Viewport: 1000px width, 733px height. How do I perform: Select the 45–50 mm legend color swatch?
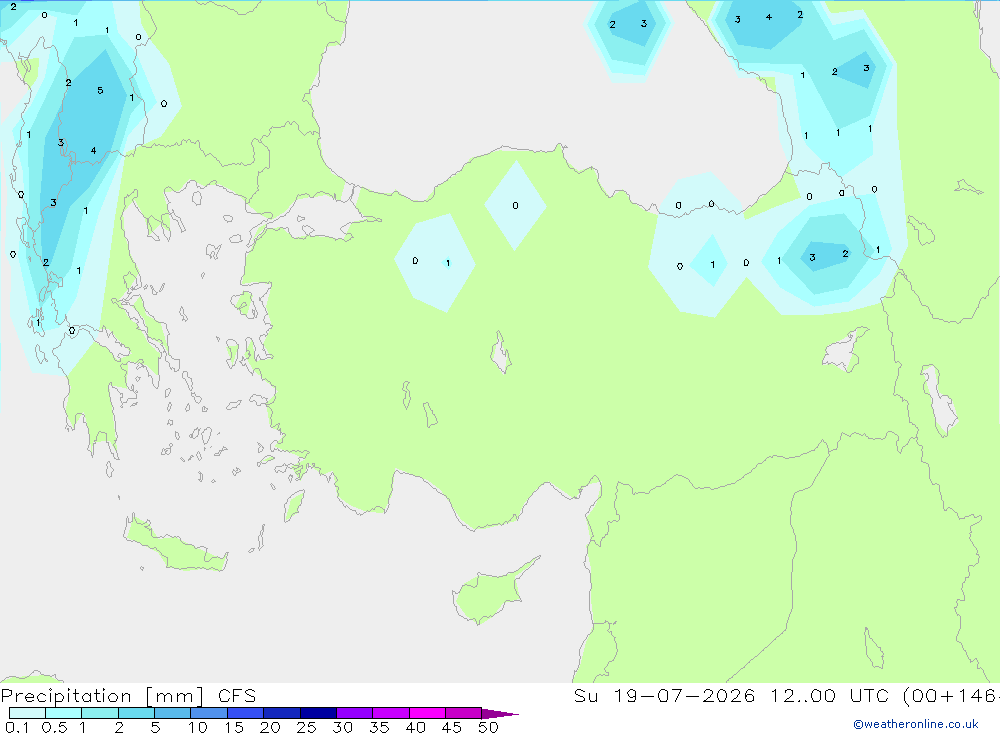pyautogui.click(x=463, y=713)
